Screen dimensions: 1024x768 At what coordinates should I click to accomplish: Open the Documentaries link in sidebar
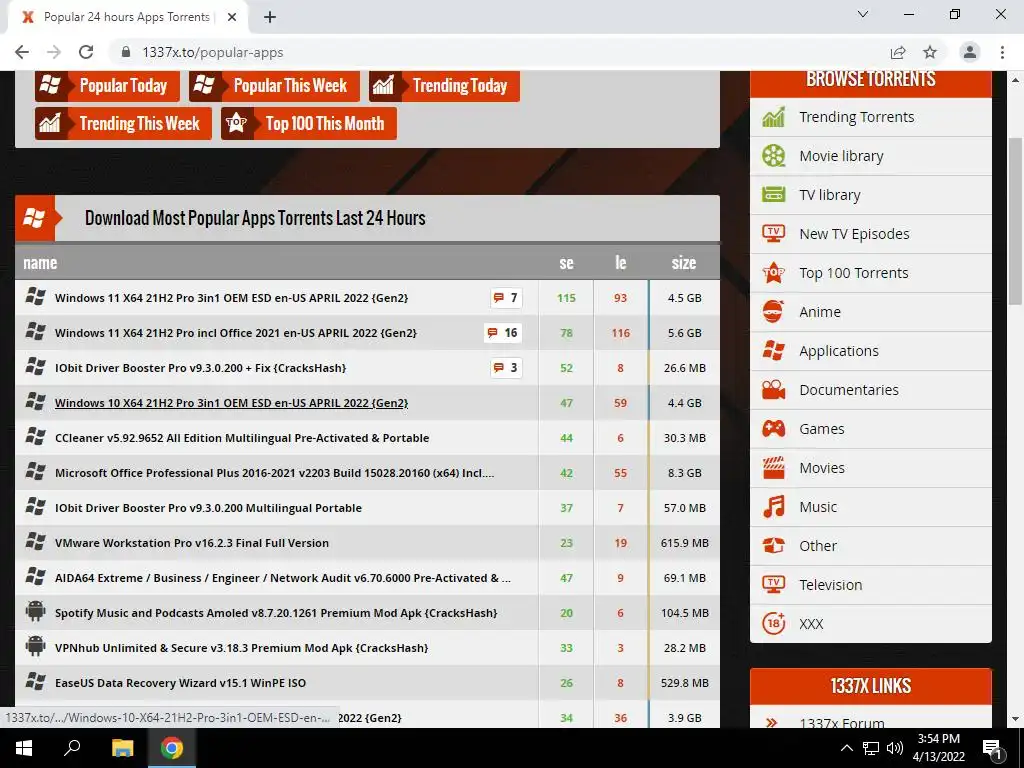point(849,390)
